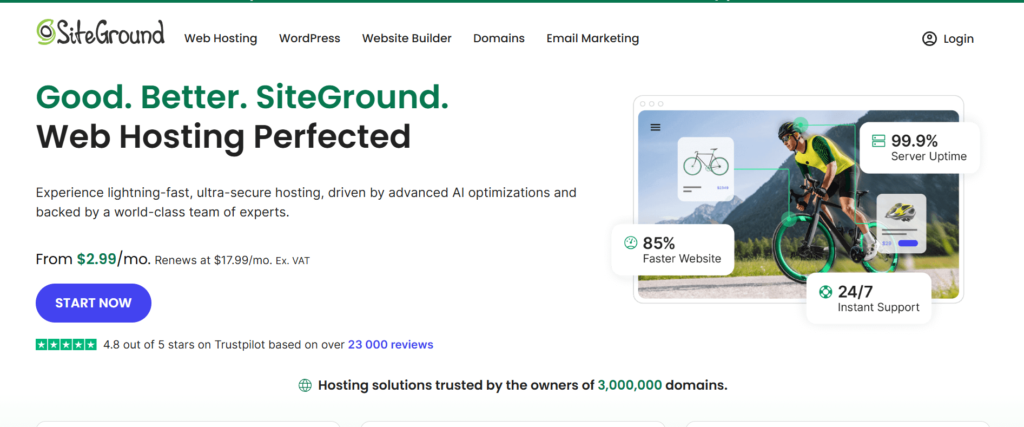Click the bicycle product card

point(705,168)
